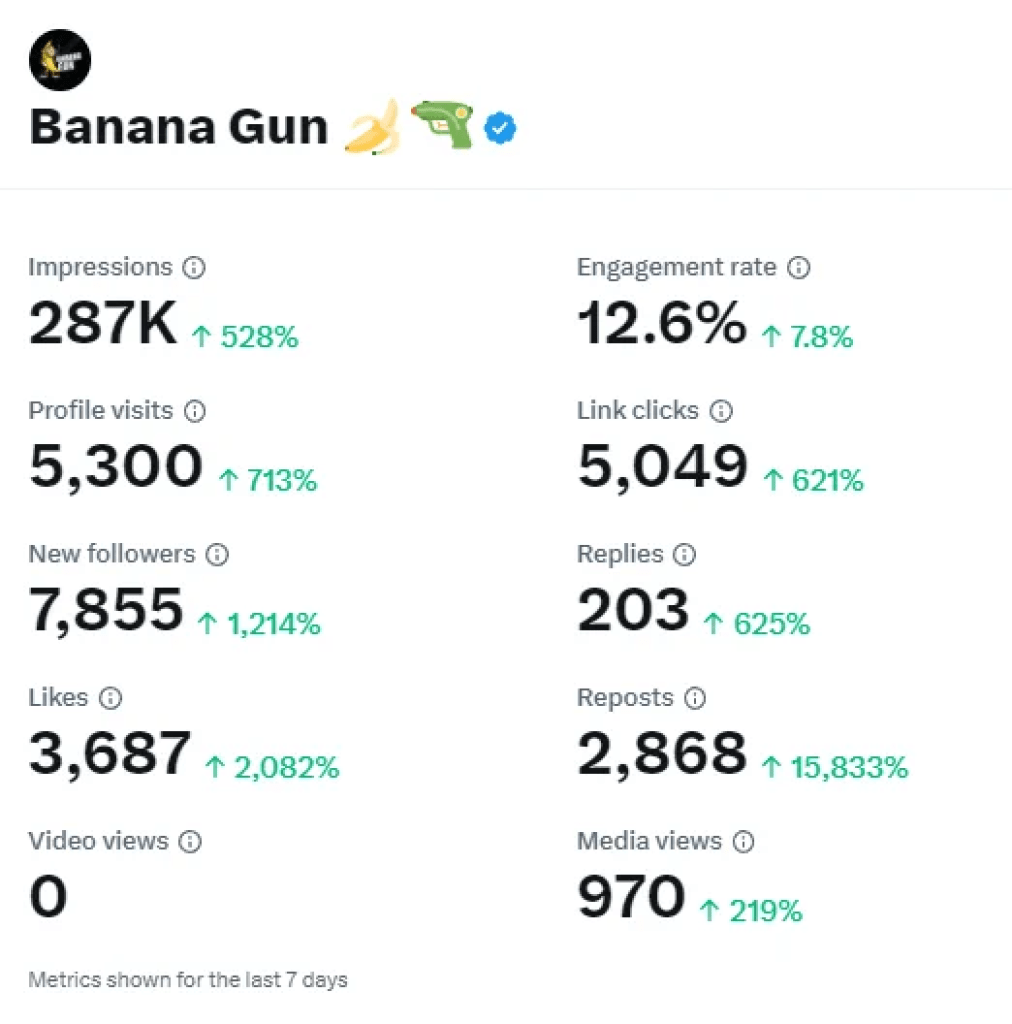Click the Engagement rate info icon

pyautogui.click(x=798, y=267)
